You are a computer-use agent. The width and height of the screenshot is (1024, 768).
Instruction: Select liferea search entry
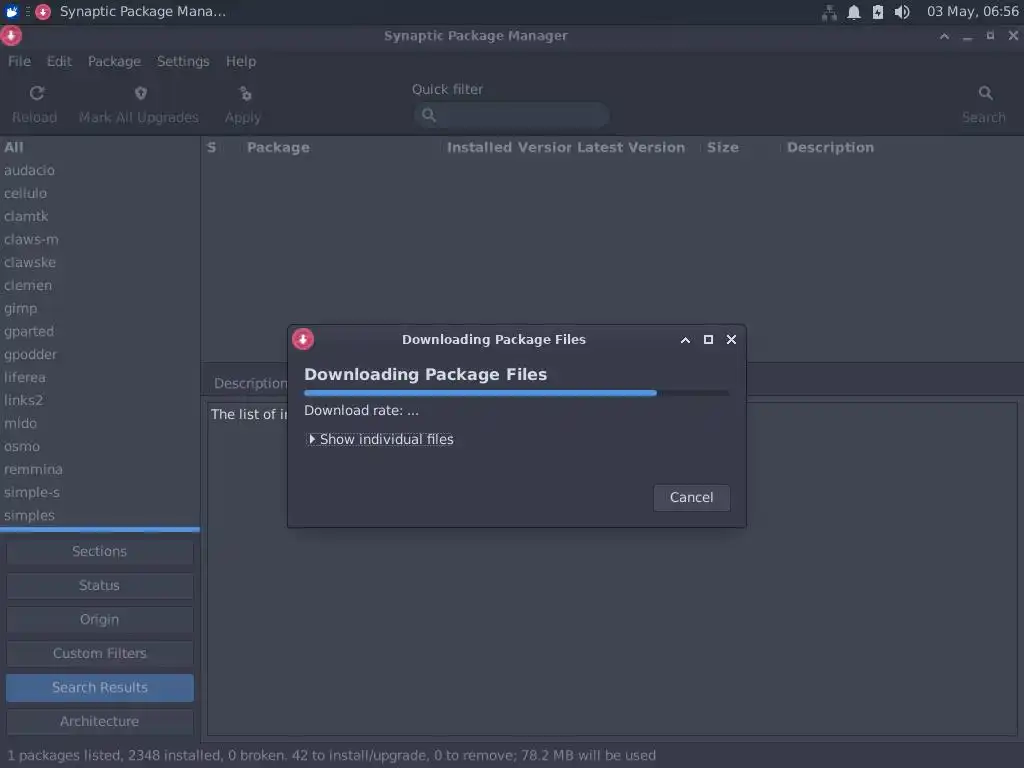coord(25,377)
